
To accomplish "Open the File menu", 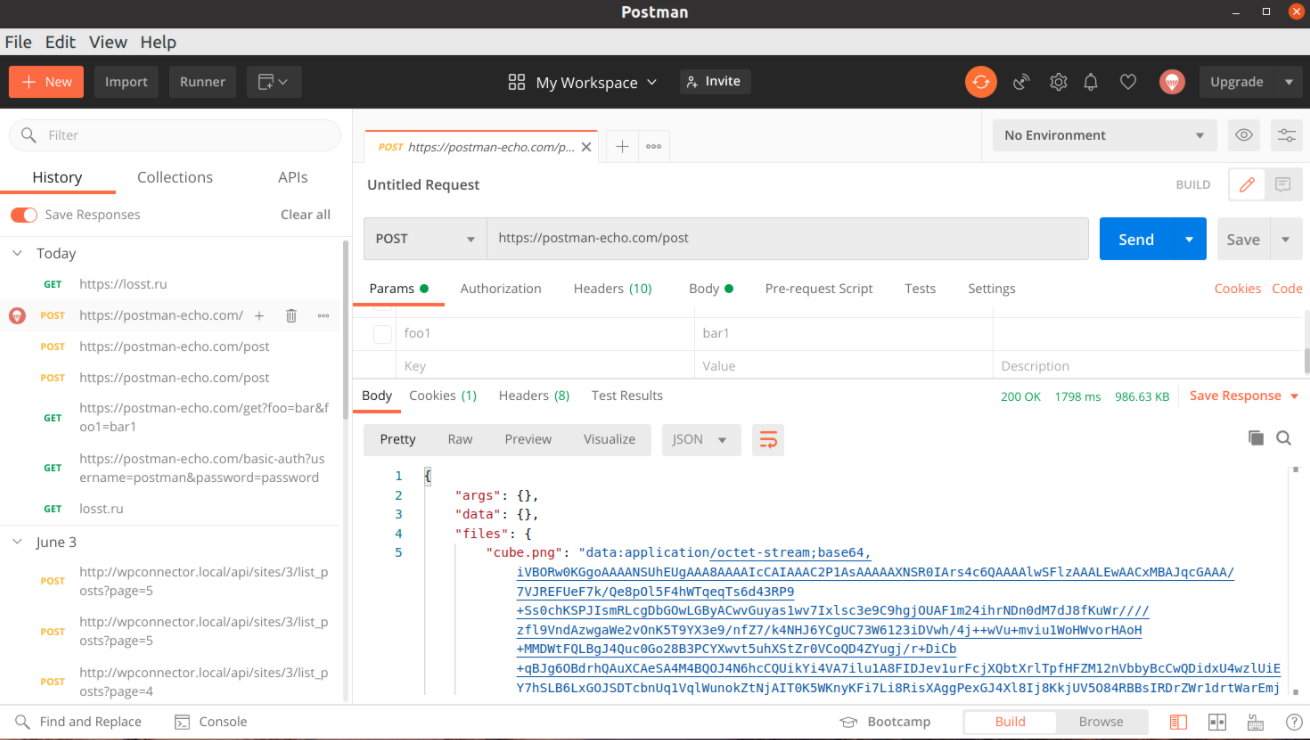I will click(x=18, y=42).
